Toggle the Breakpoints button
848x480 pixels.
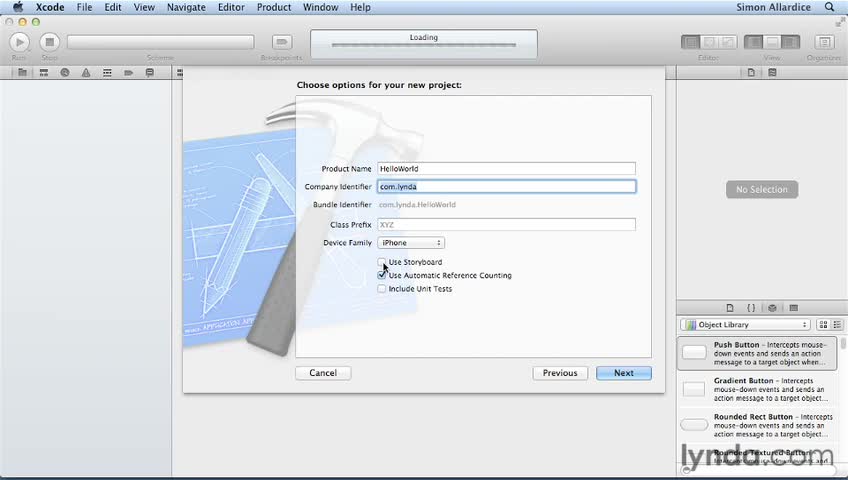281,42
